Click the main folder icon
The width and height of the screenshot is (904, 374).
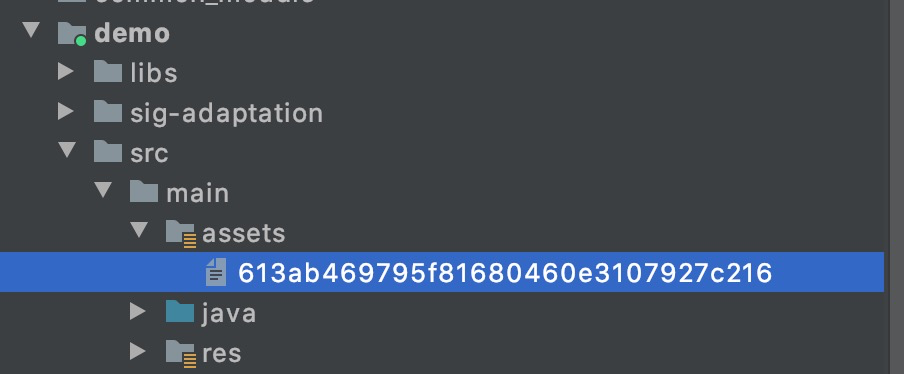pos(144,192)
